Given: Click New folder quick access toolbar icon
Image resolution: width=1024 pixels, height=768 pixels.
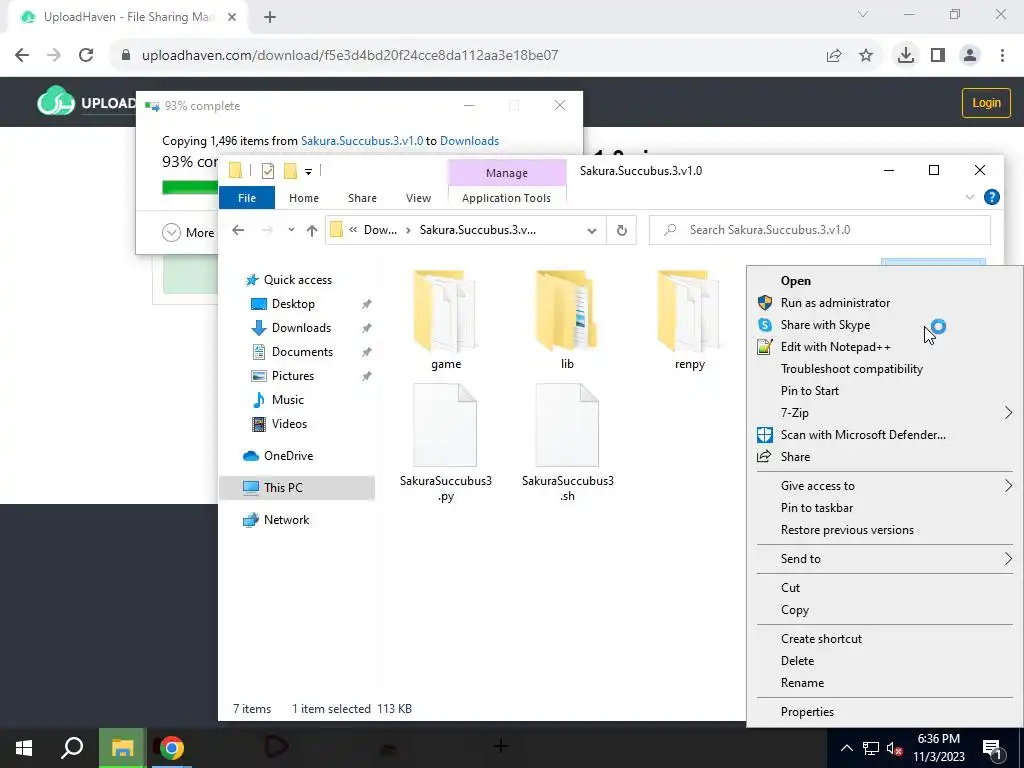Looking at the screenshot, I should (x=291, y=171).
